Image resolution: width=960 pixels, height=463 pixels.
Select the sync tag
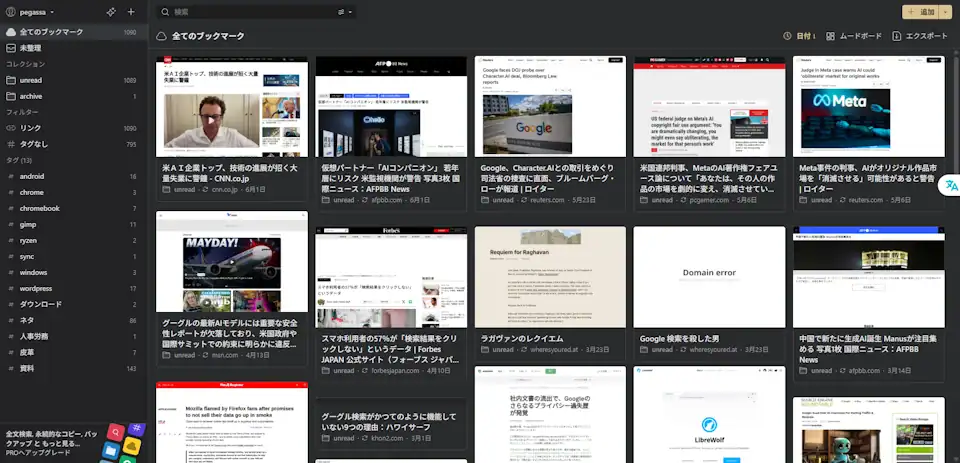73,257
